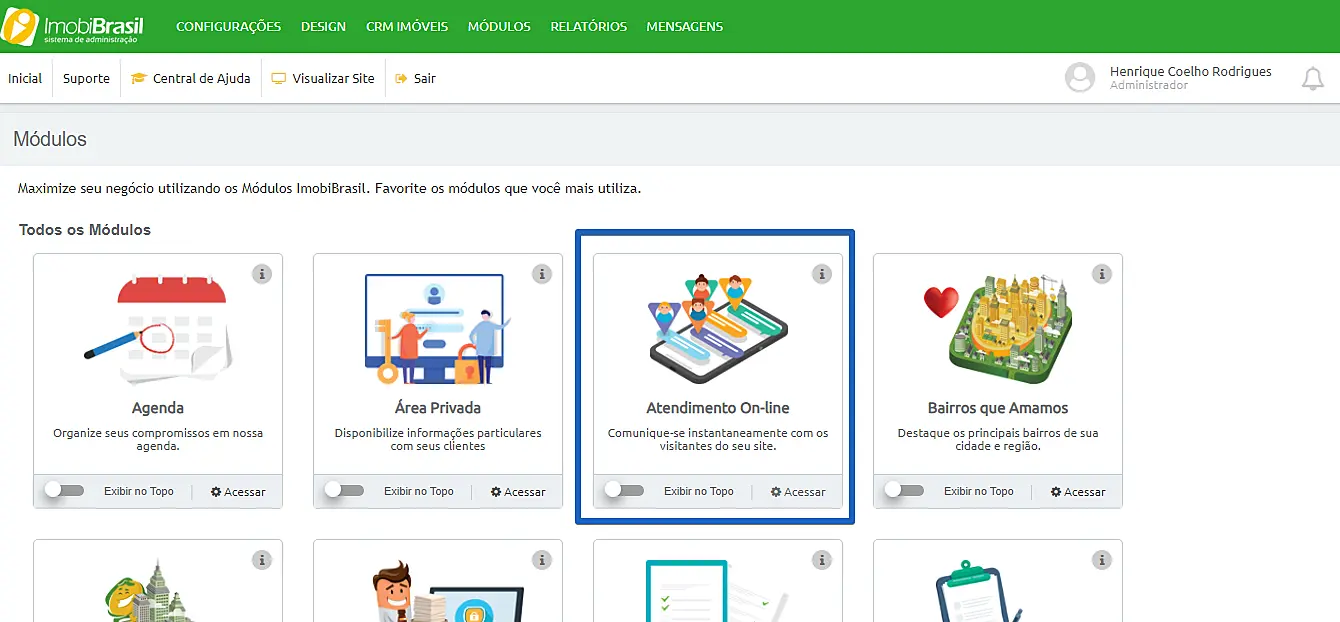Open info icon on Atendimento On-line card
This screenshot has width=1340, height=622.
(822, 273)
